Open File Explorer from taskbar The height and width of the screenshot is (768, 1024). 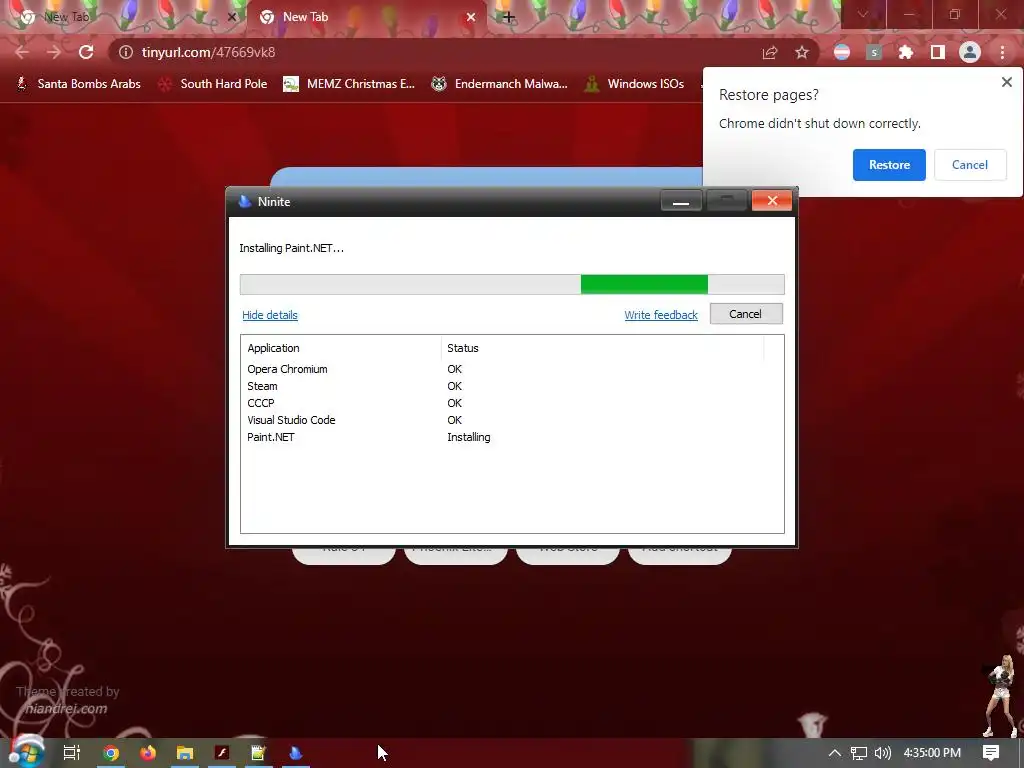tap(185, 753)
